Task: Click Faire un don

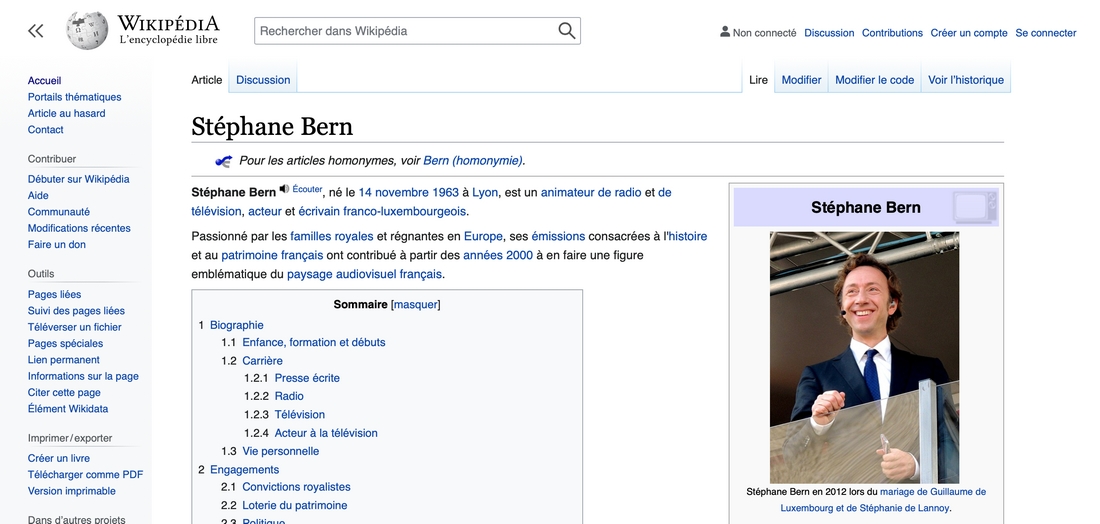Action: click(x=57, y=244)
